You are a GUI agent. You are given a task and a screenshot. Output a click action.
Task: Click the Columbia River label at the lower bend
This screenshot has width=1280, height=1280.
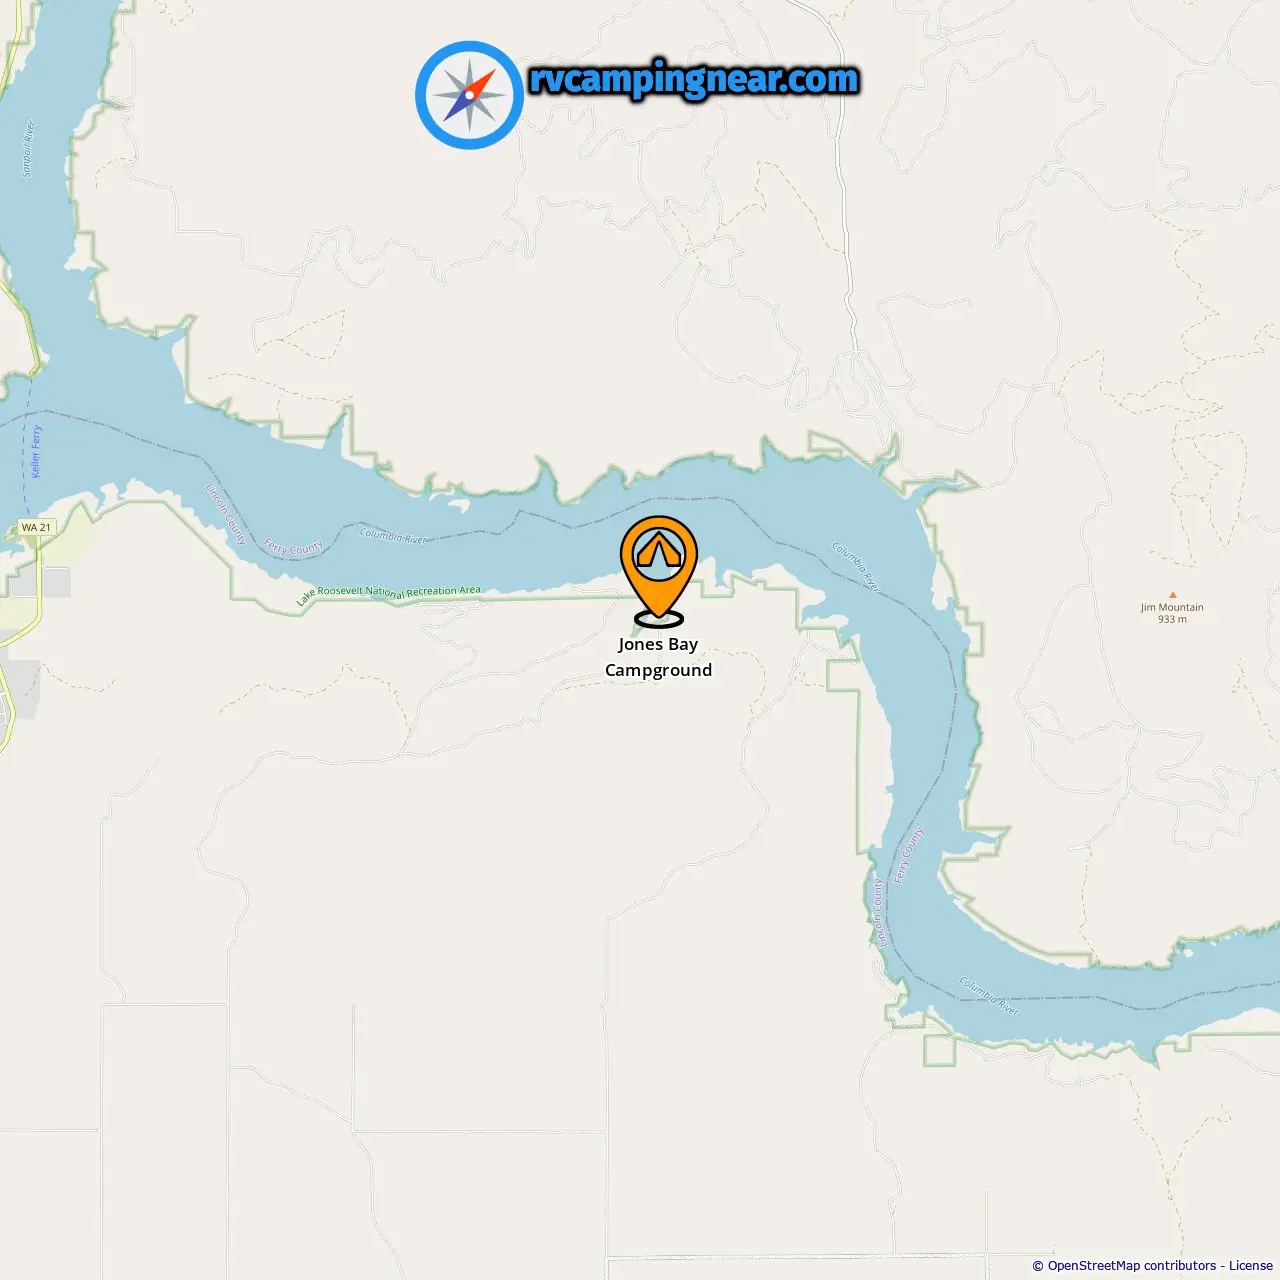point(990,996)
